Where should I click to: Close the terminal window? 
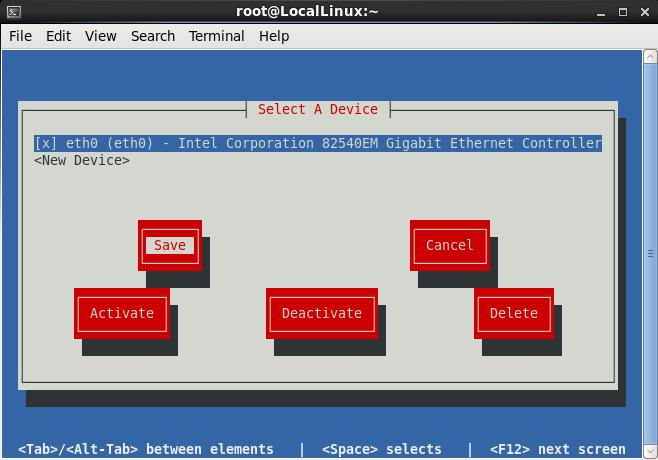point(645,12)
